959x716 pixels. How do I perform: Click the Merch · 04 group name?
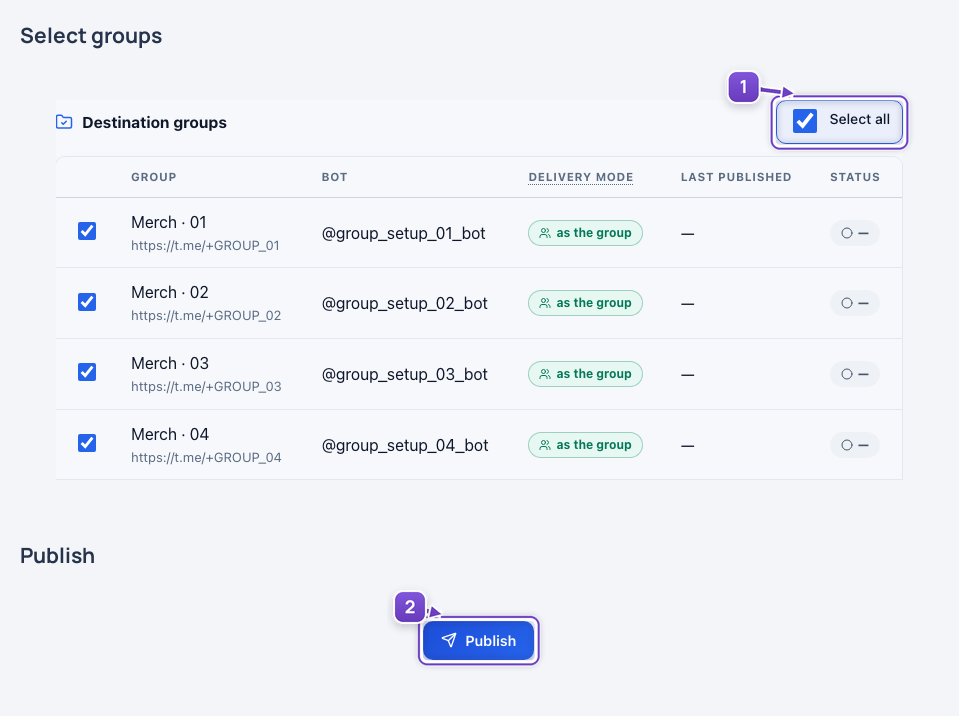(x=170, y=434)
